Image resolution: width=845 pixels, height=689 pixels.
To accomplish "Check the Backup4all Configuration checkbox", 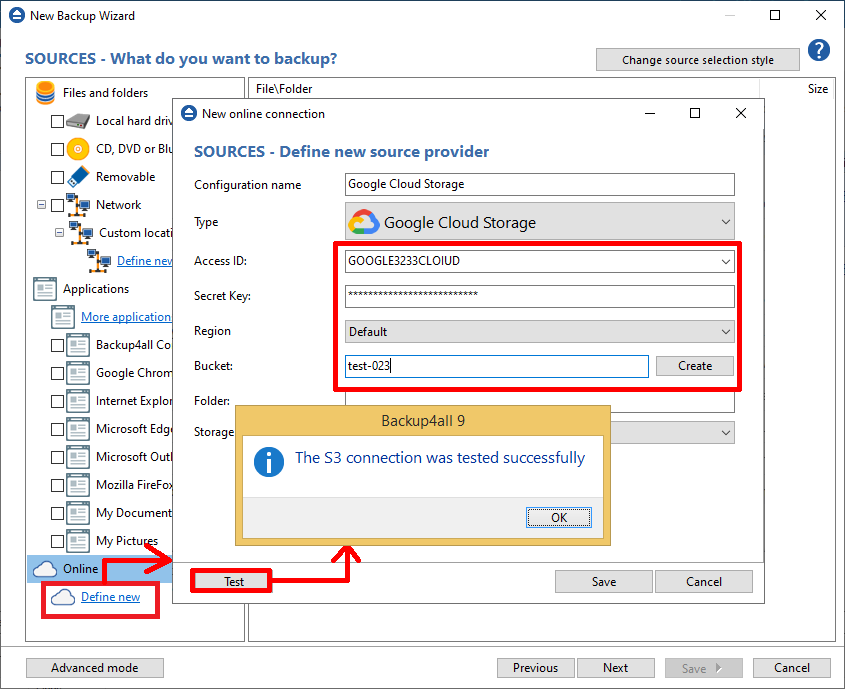I will (57, 345).
